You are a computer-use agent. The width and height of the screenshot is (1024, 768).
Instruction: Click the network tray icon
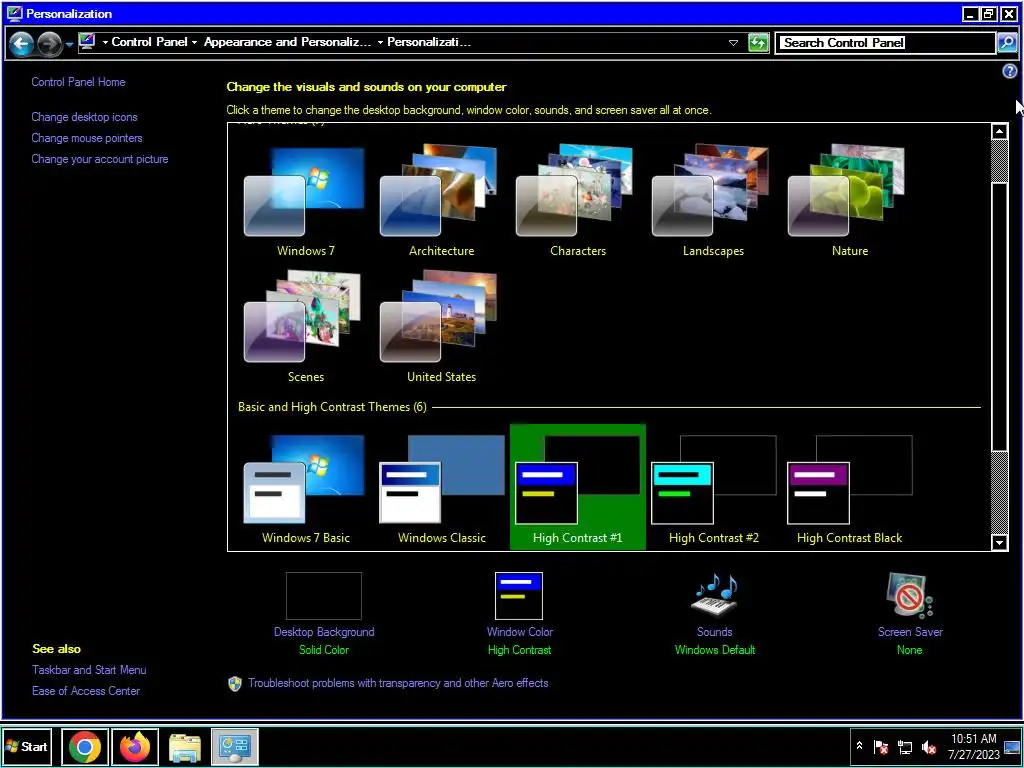click(x=905, y=746)
